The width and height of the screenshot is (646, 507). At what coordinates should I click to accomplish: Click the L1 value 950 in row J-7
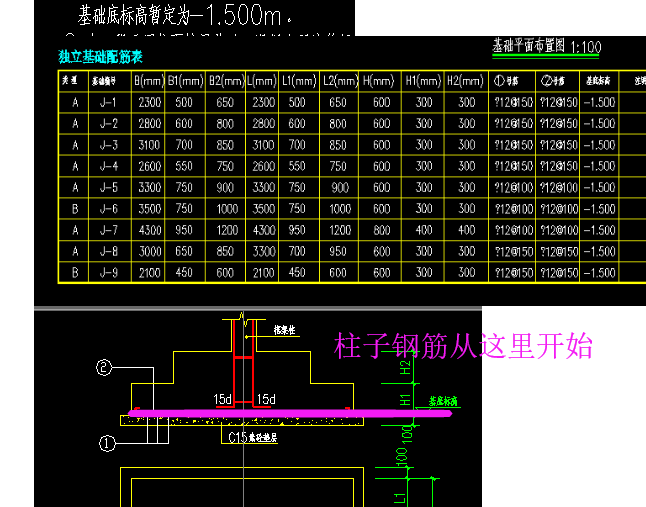tap(297, 230)
